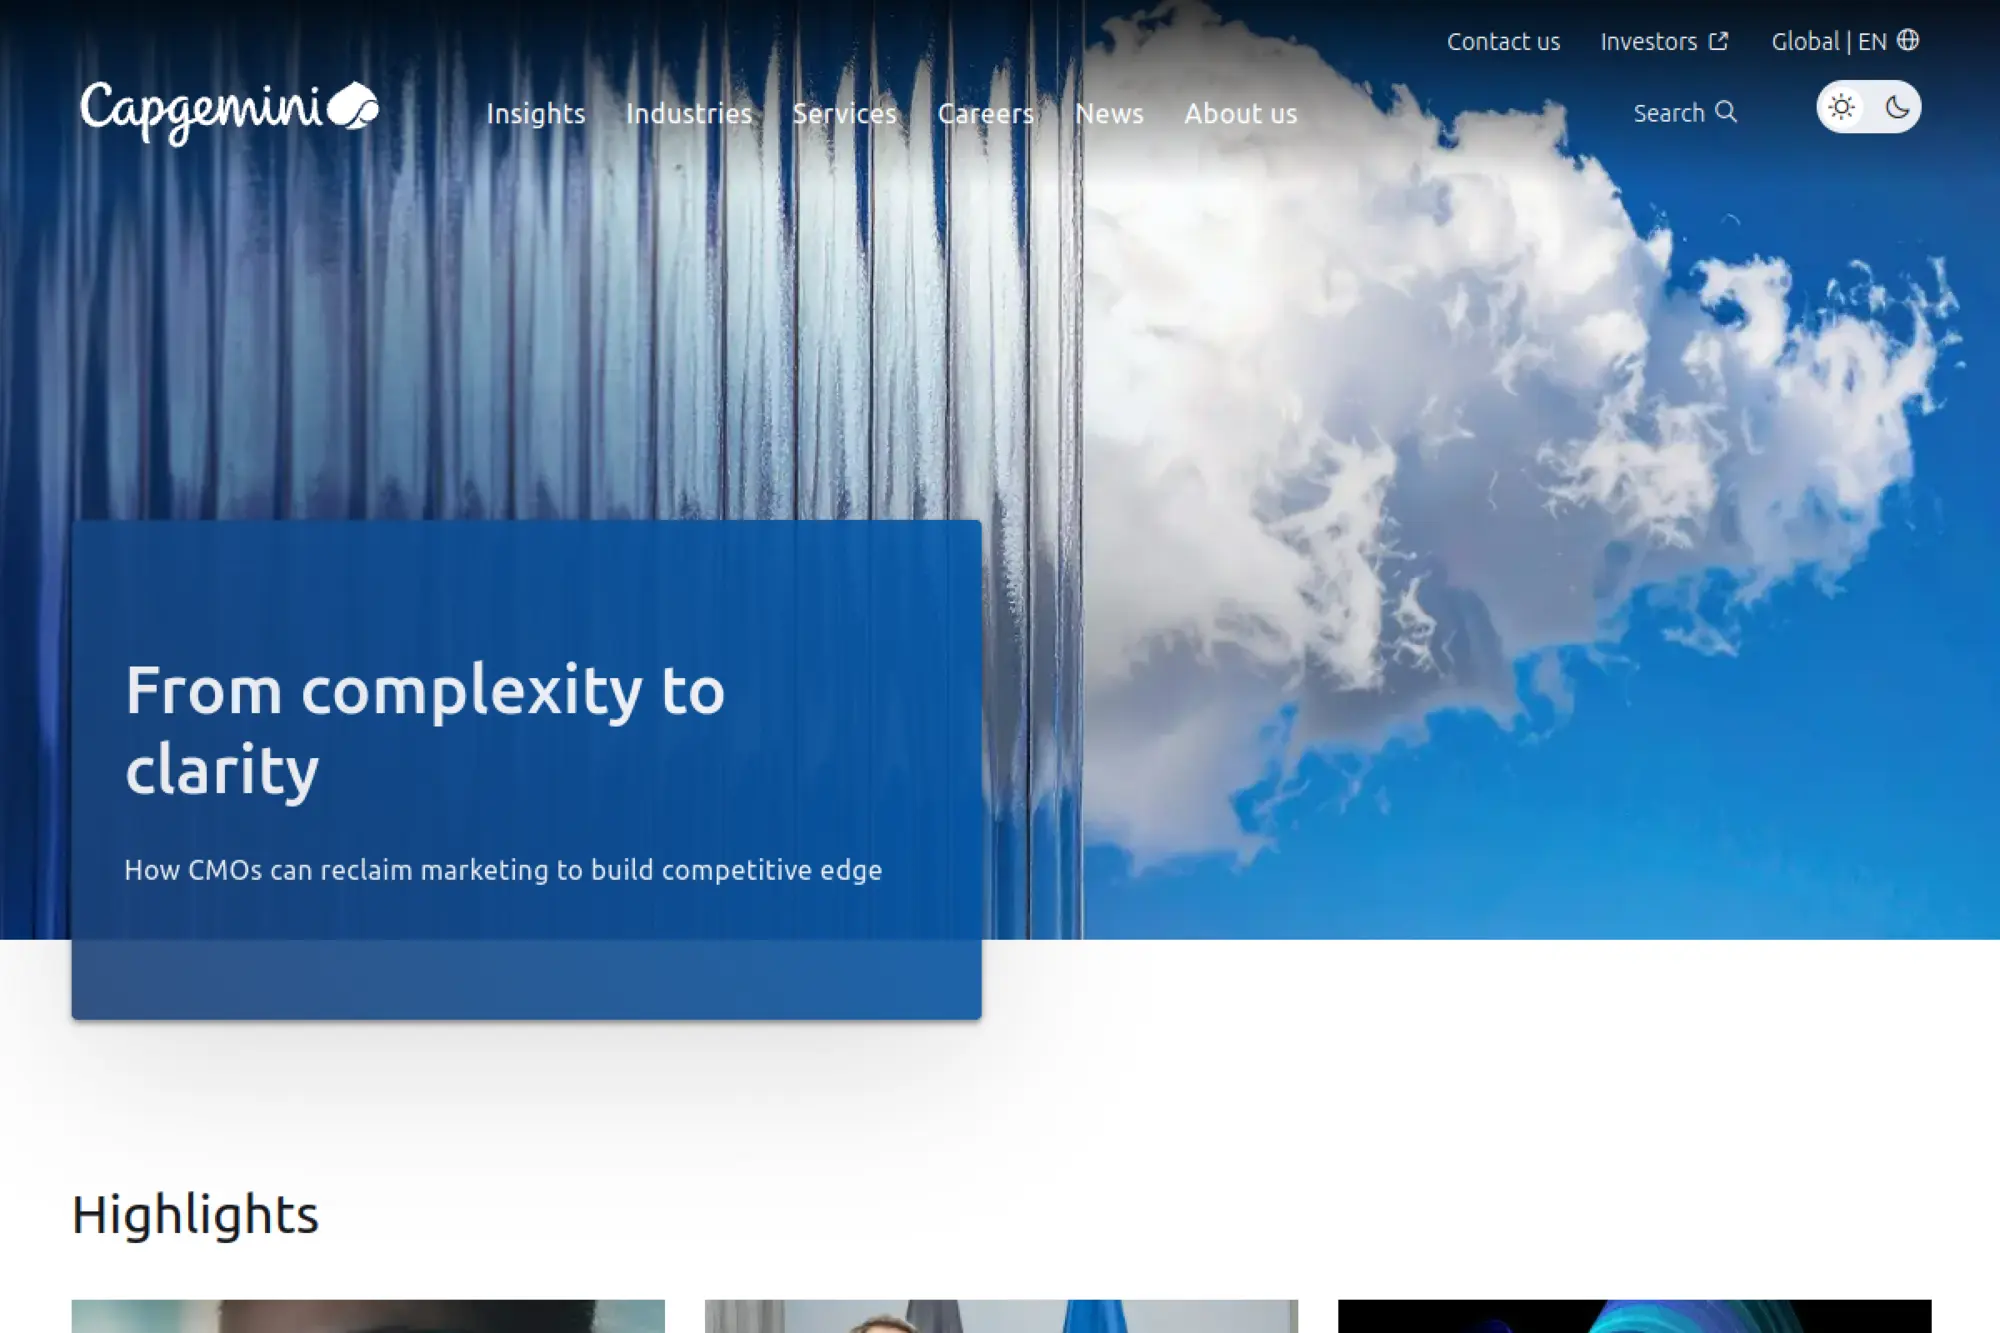Go to the News section
2000x1333 pixels.
(1109, 114)
